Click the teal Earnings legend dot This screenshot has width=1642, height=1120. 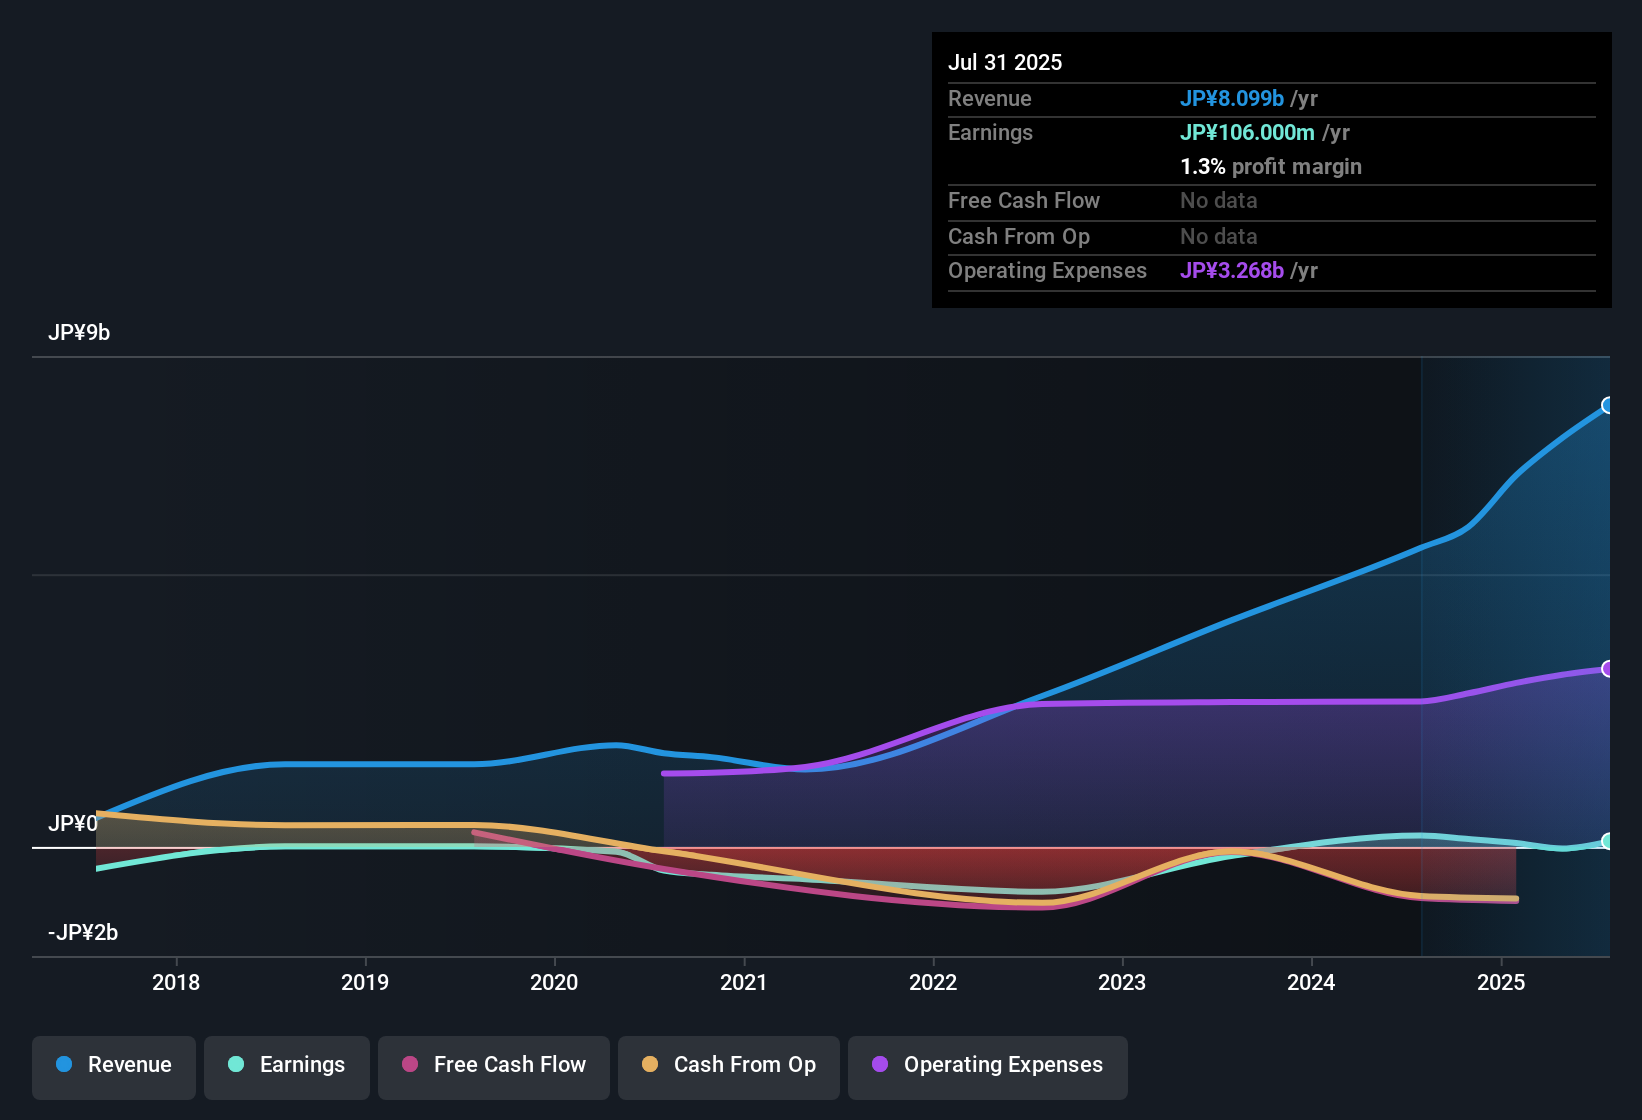click(x=237, y=1065)
